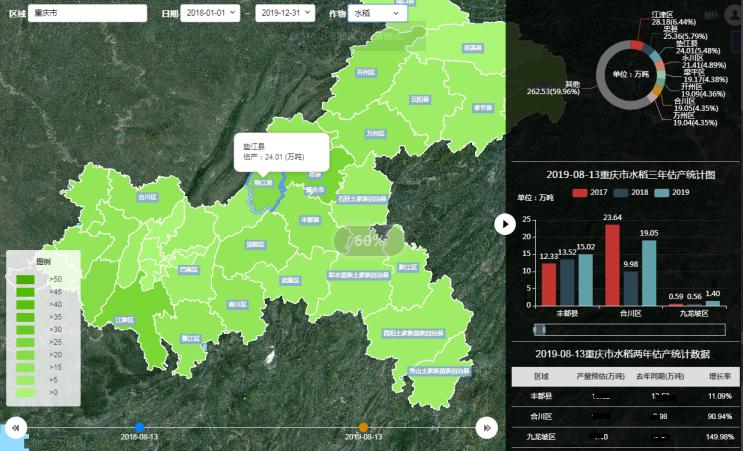The width and height of the screenshot is (743, 451).
Task: Toggle the 2017 series in chart legend
Action: pyautogui.click(x=590, y=192)
